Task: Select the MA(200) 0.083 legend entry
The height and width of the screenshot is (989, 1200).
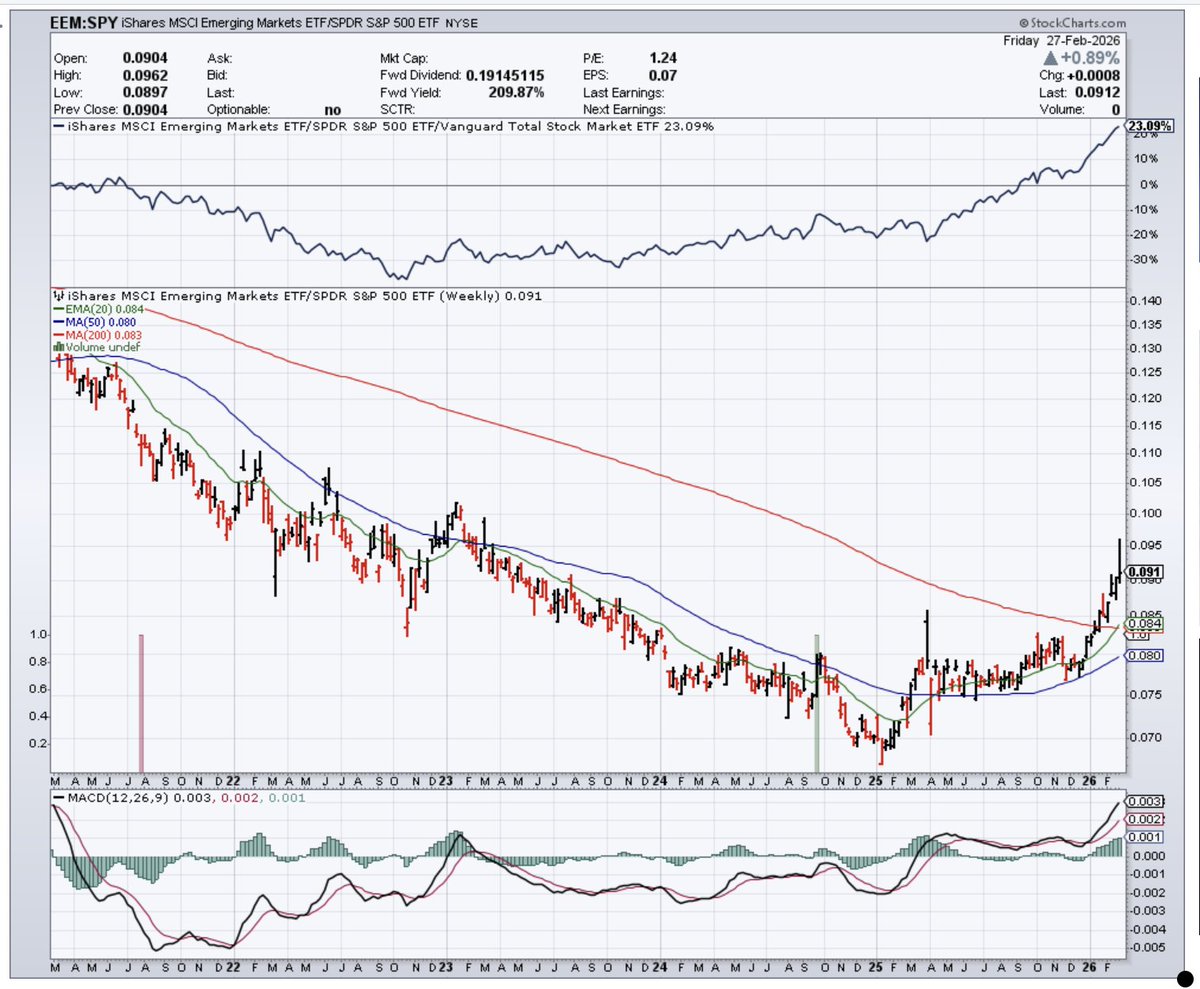Action: 96,334
